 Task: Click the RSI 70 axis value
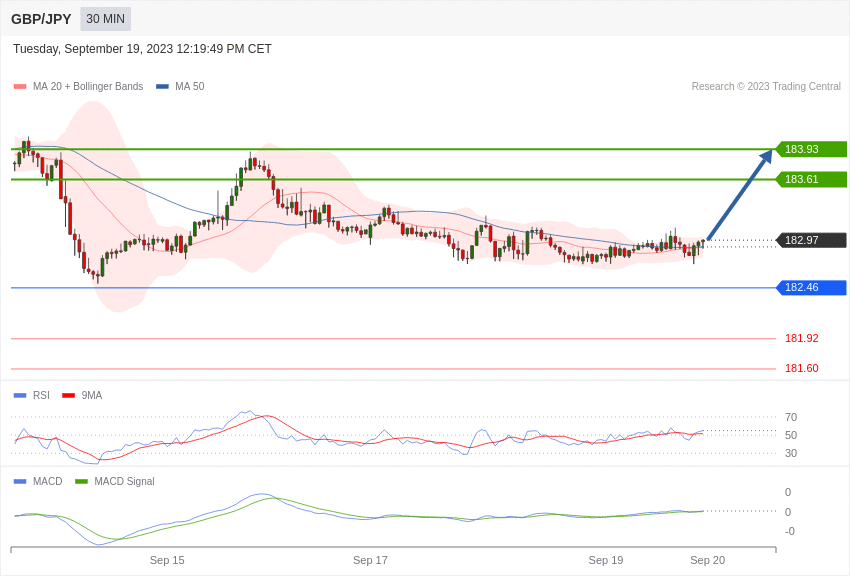791,417
